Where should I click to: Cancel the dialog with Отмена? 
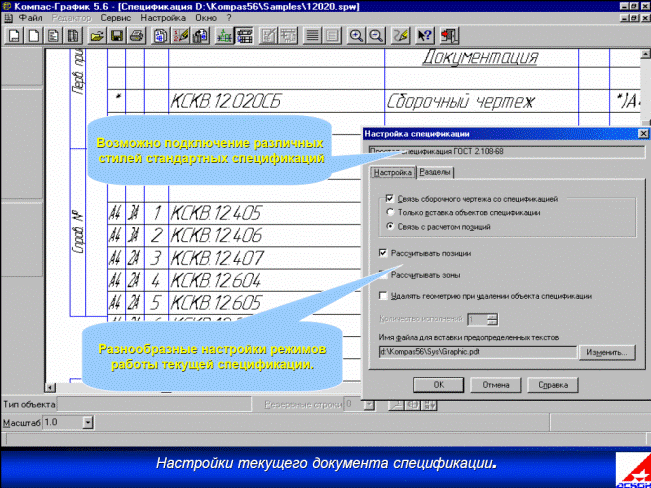pyautogui.click(x=496, y=385)
